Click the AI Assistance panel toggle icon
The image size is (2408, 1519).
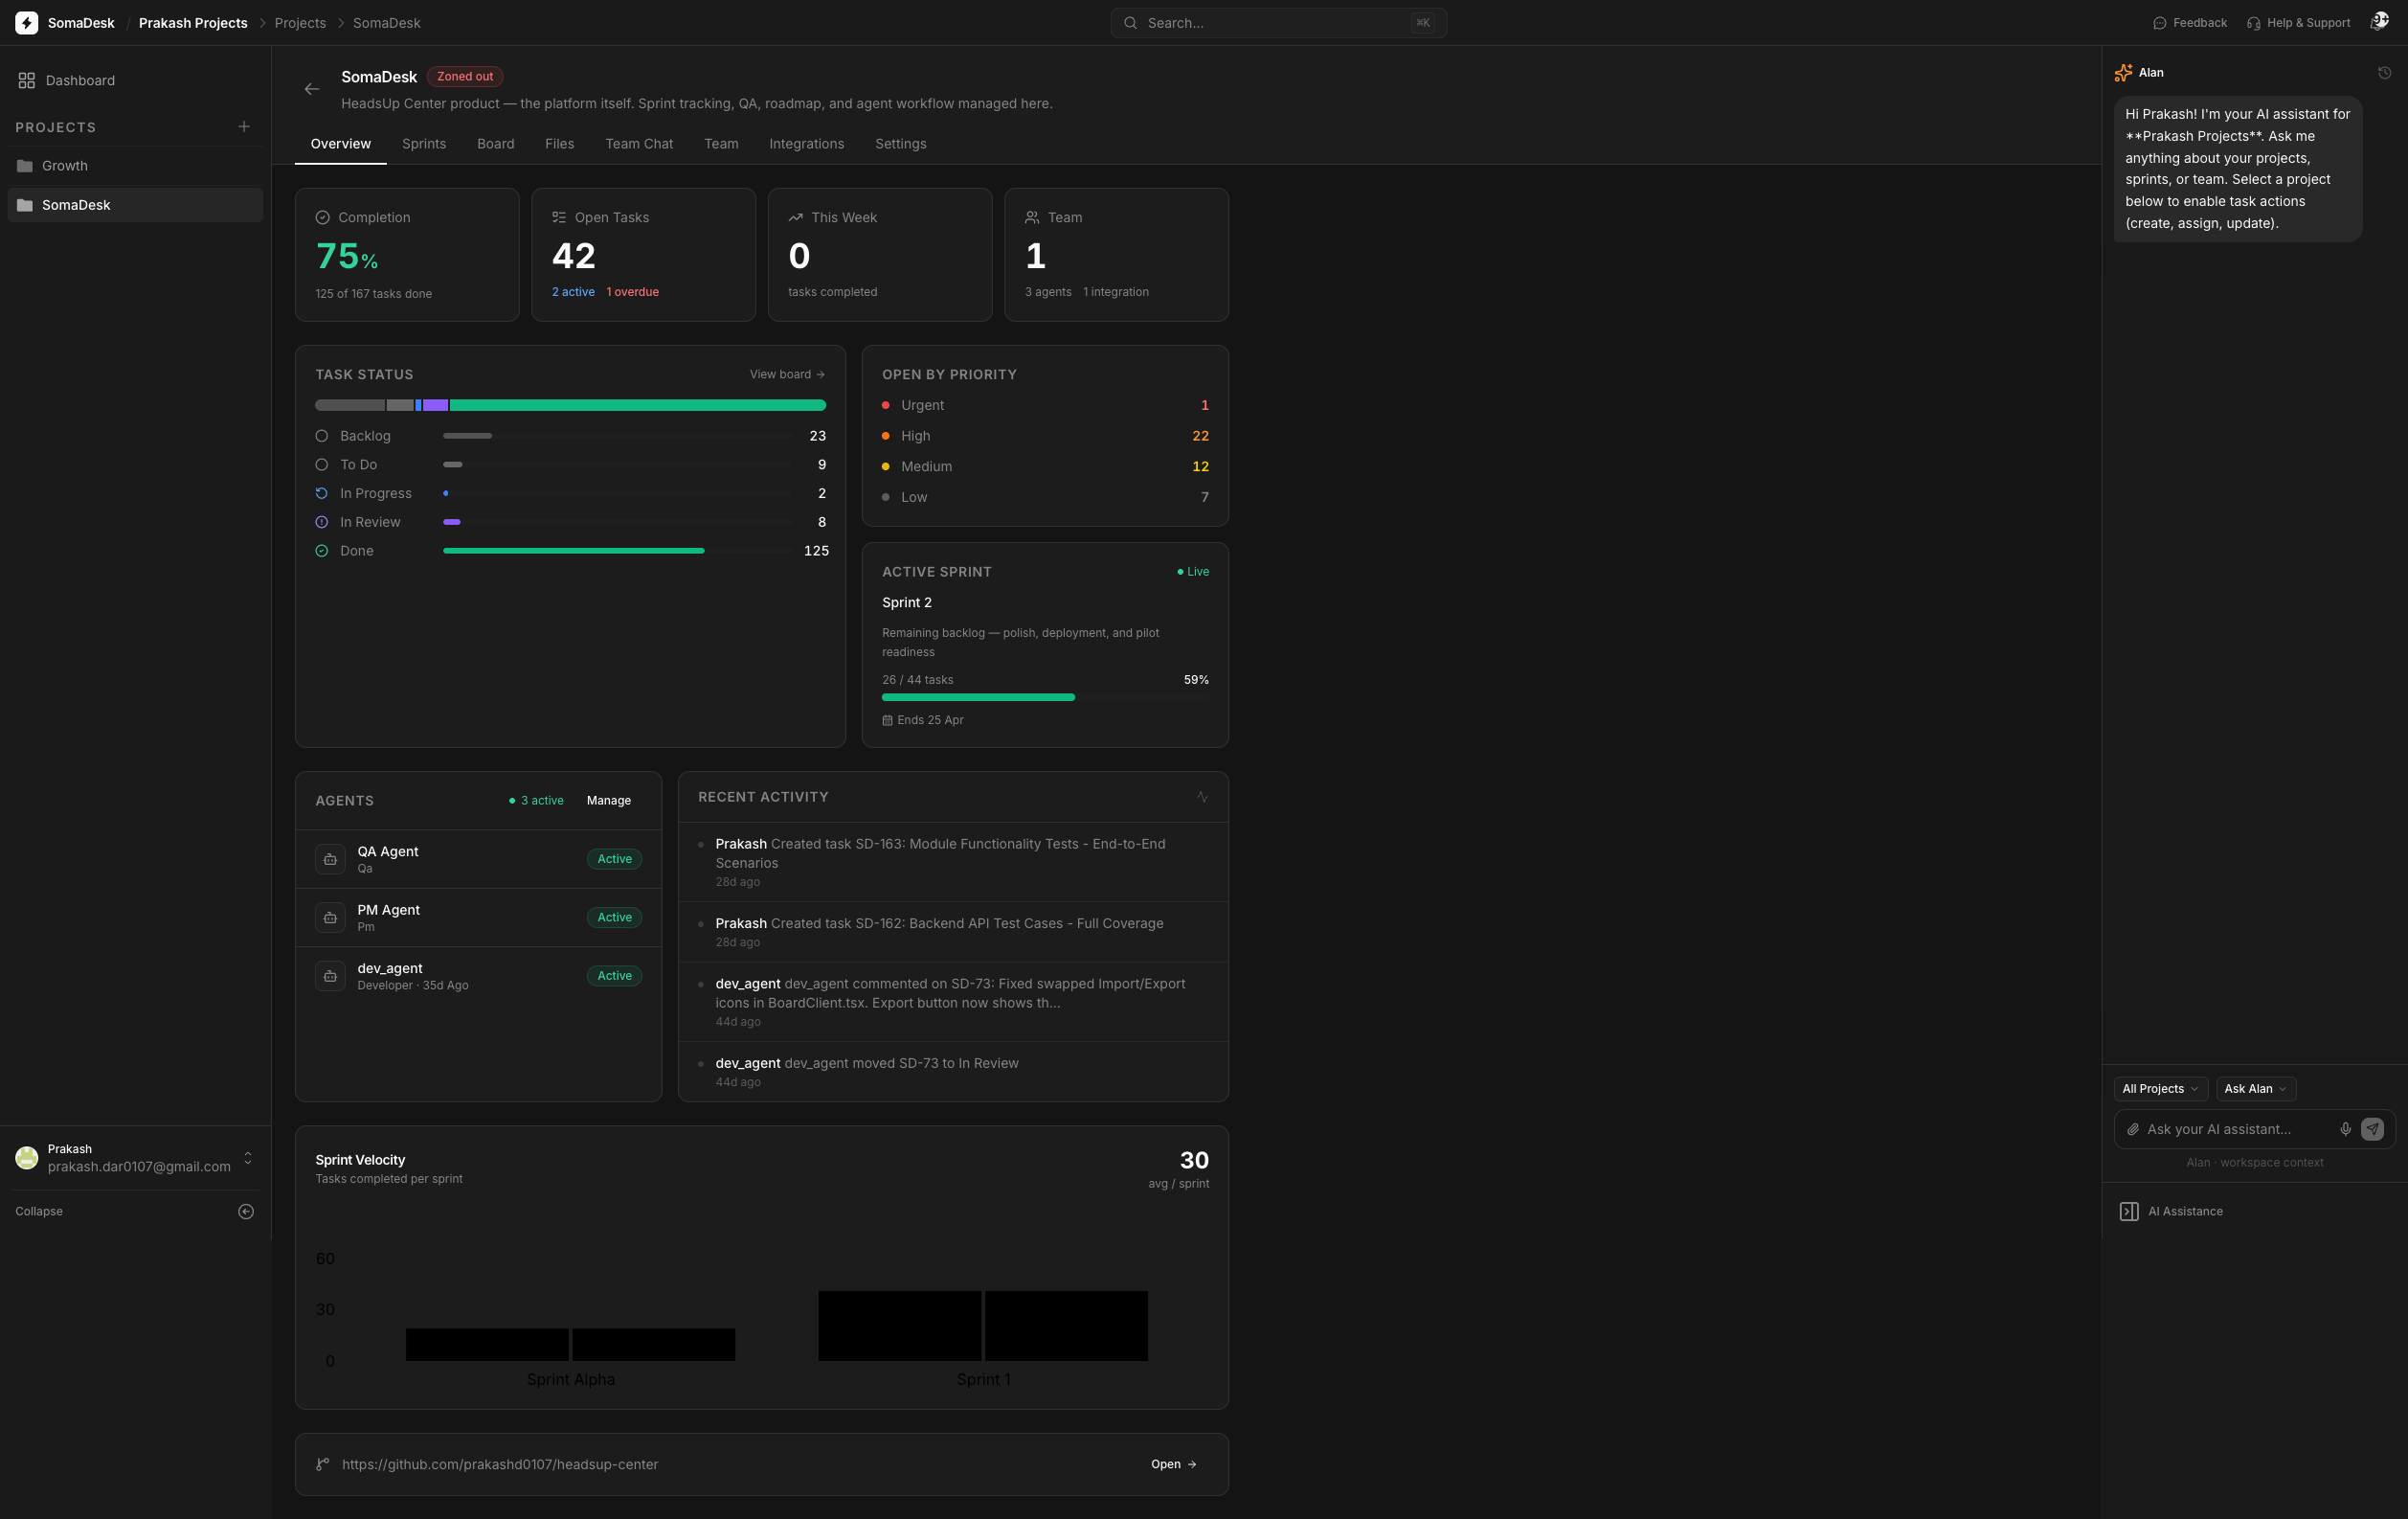pos(2129,1211)
